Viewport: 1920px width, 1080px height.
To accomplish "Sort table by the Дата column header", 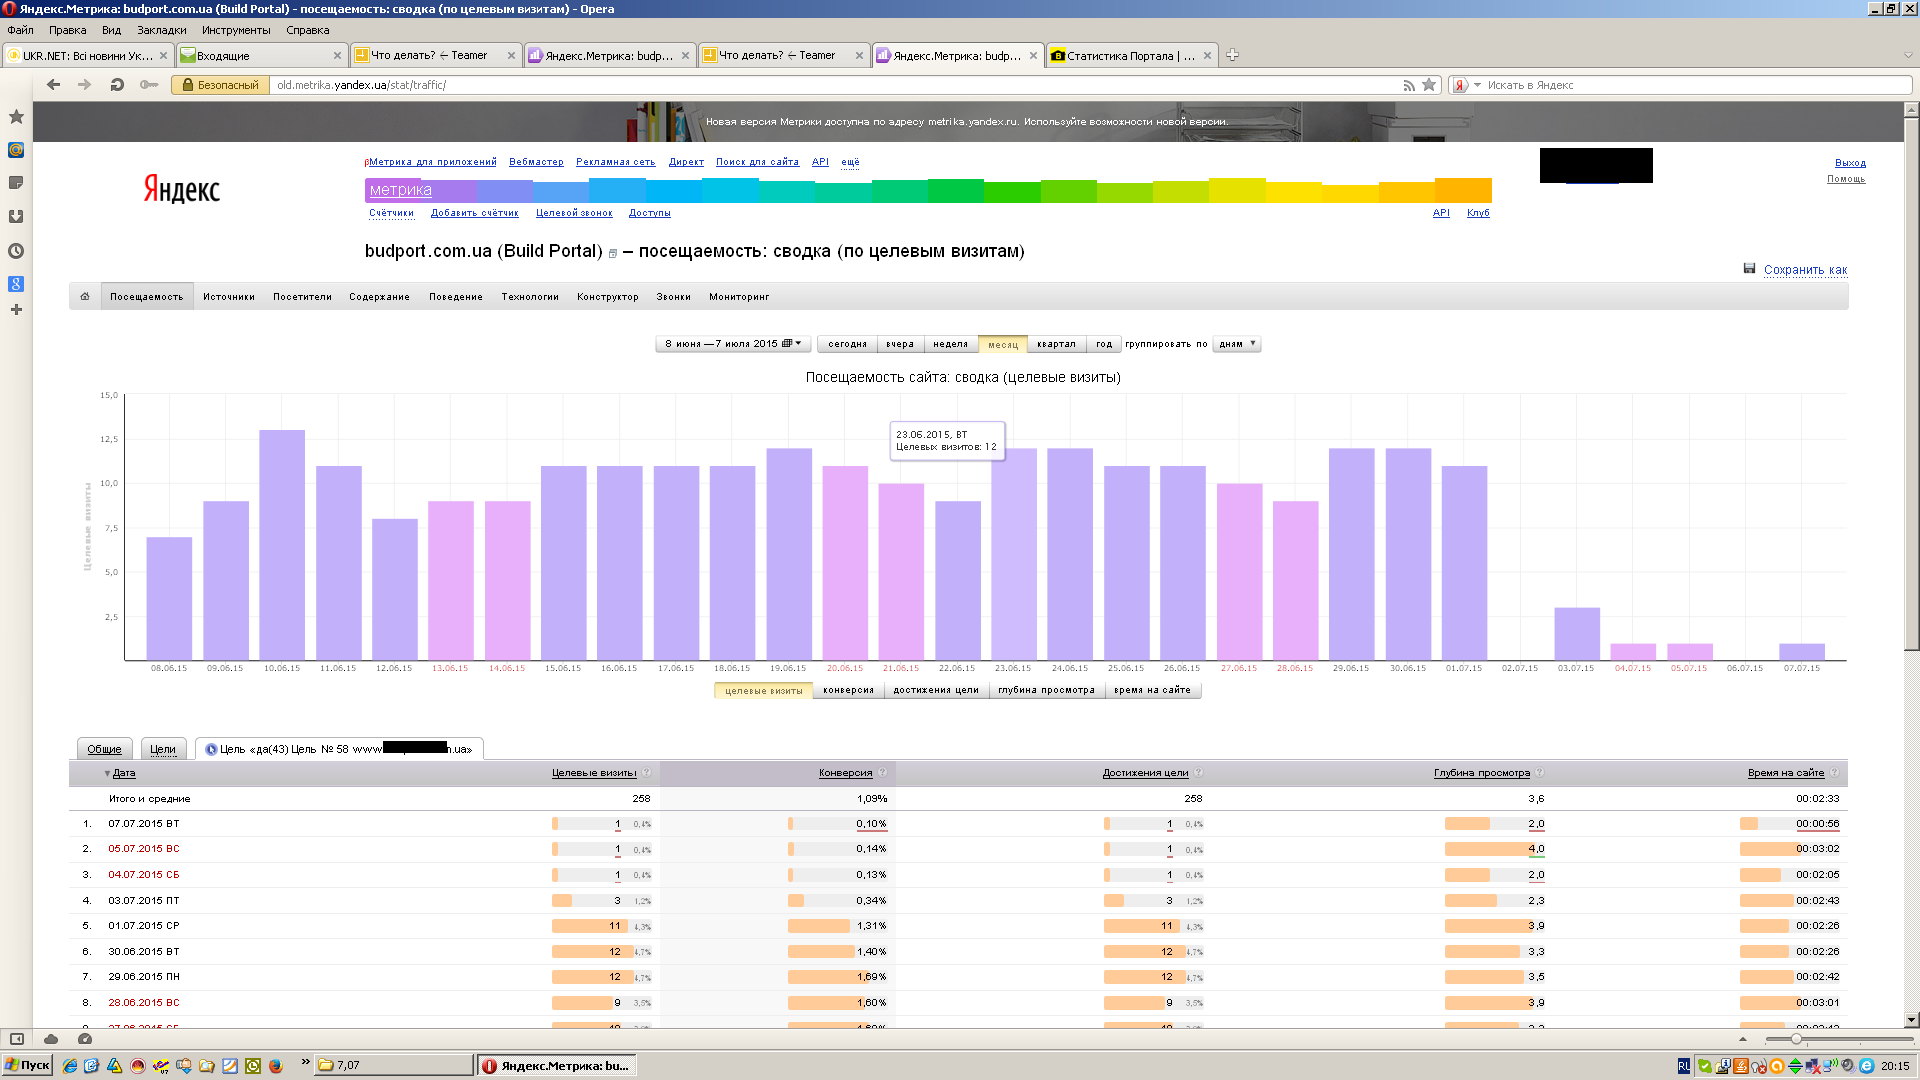I will pos(124,773).
